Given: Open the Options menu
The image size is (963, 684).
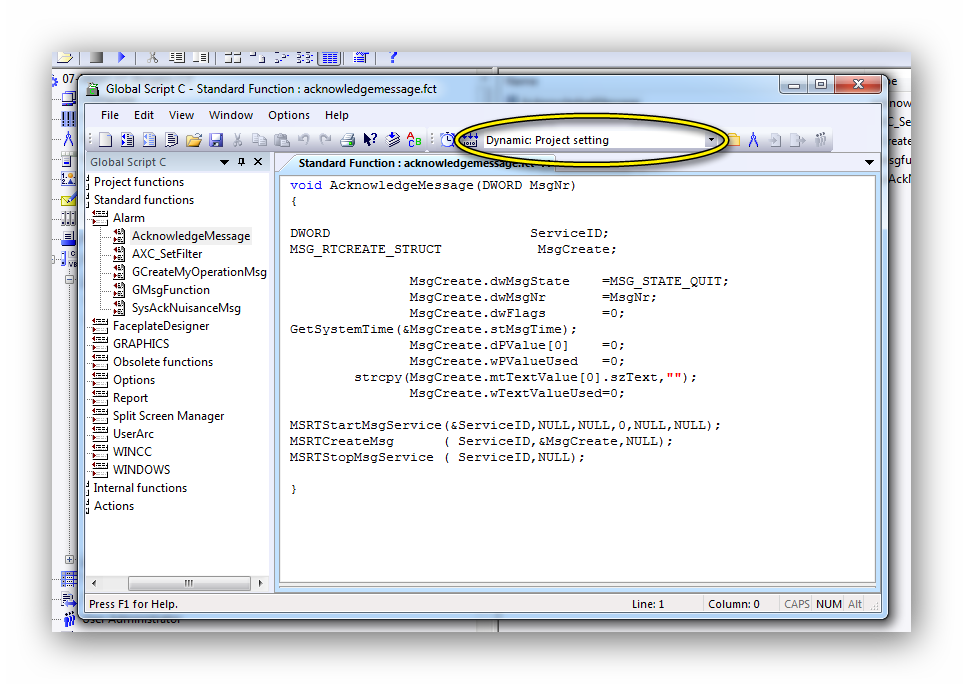Looking at the screenshot, I should click(288, 115).
